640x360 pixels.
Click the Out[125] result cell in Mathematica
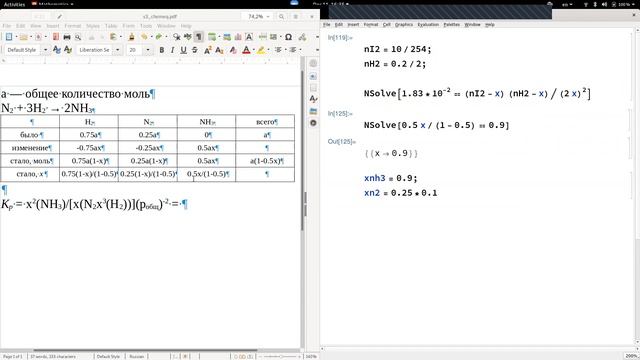[x=391, y=153]
